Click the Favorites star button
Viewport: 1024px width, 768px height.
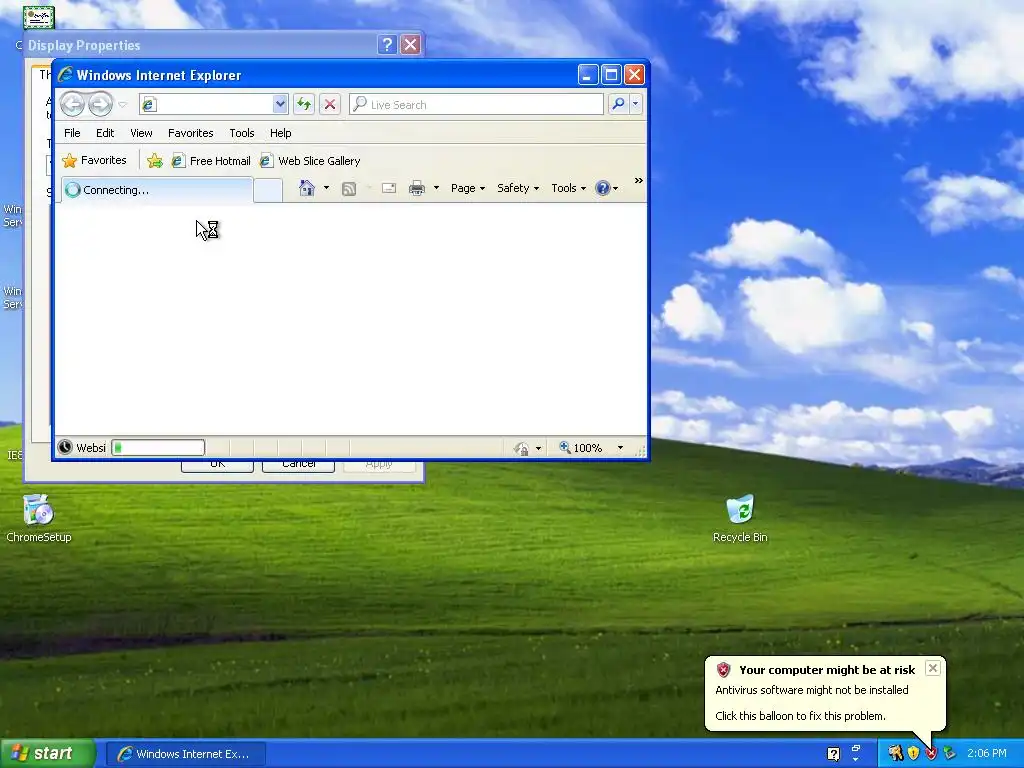click(94, 160)
